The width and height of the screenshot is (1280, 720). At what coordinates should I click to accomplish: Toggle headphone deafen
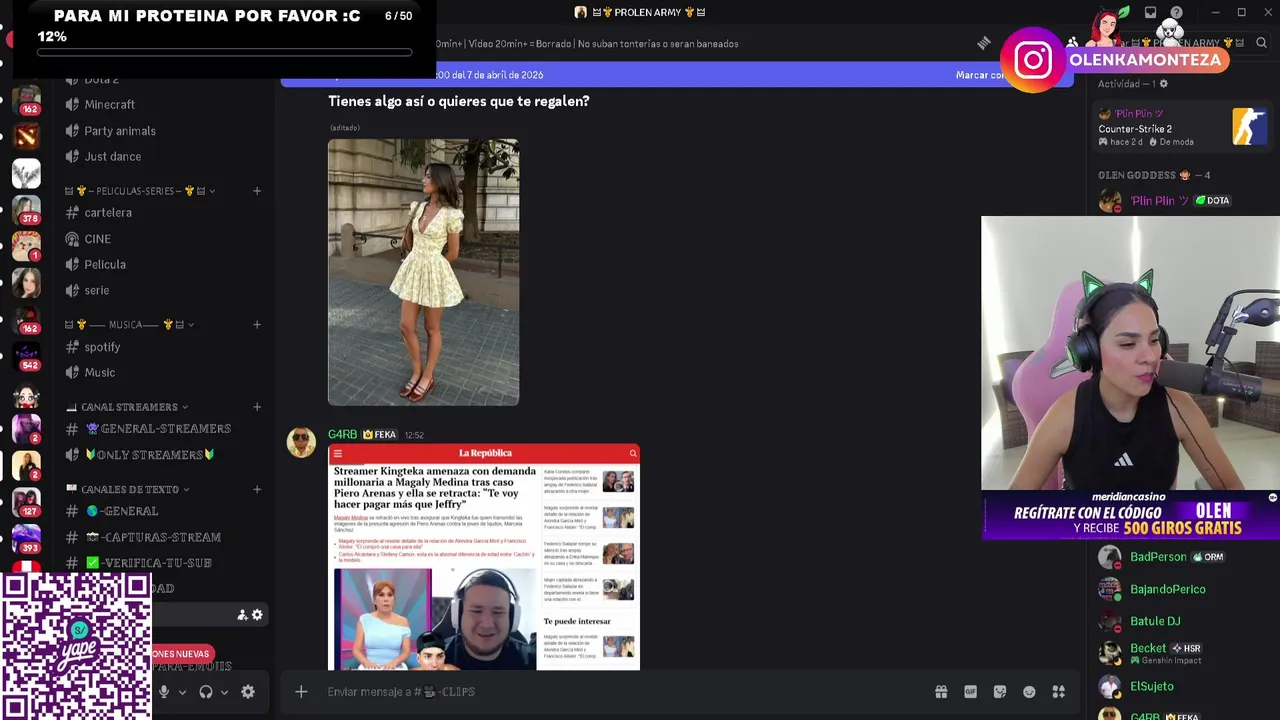click(x=206, y=692)
